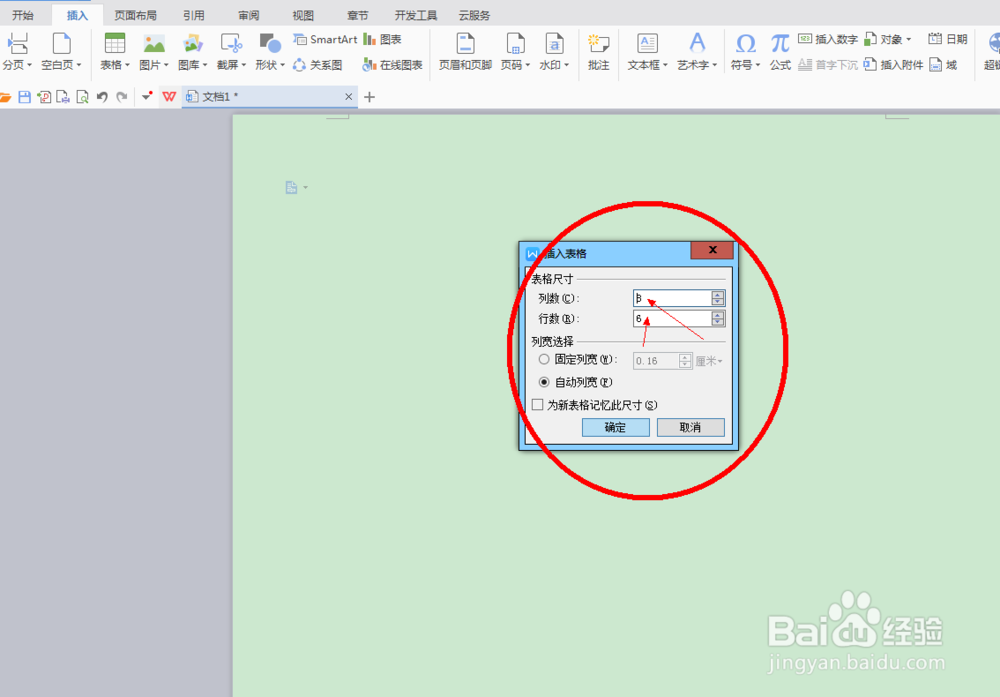This screenshot has width=1000, height=697.
Task: Click the open folder icon in quick toolbar
Action: coord(5,97)
